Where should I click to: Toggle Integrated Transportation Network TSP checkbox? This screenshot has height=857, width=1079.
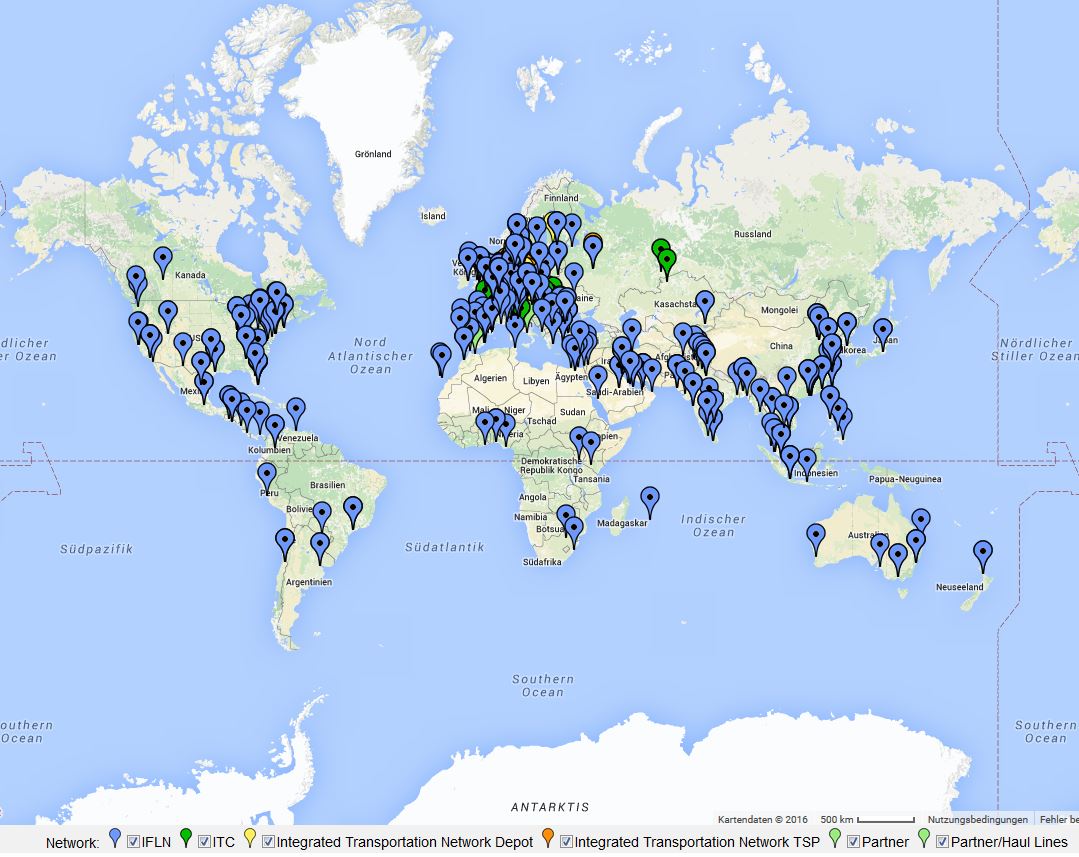coord(566,841)
